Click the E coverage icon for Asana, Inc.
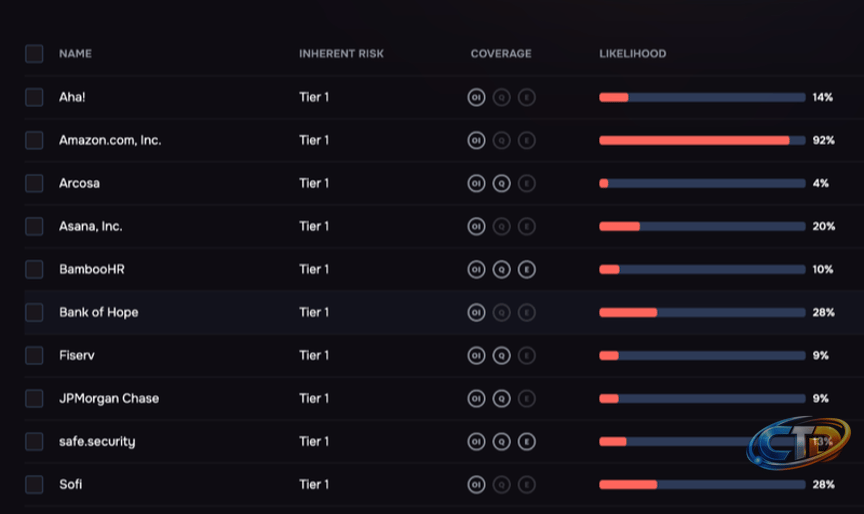The image size is (864, 514). (527, 226)
